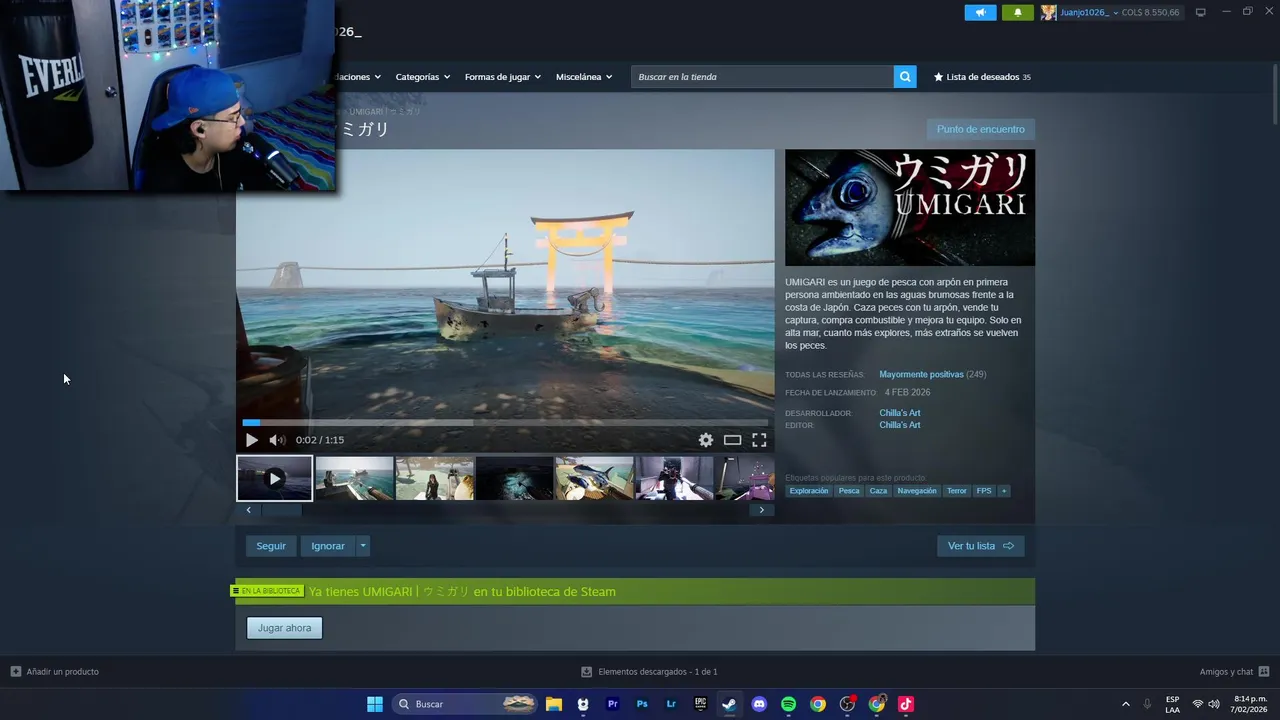Click the thumbnail strip scrollbar handle
Image resolution: width=1280 pixels, height=720 pixels.
coord(281,510)
